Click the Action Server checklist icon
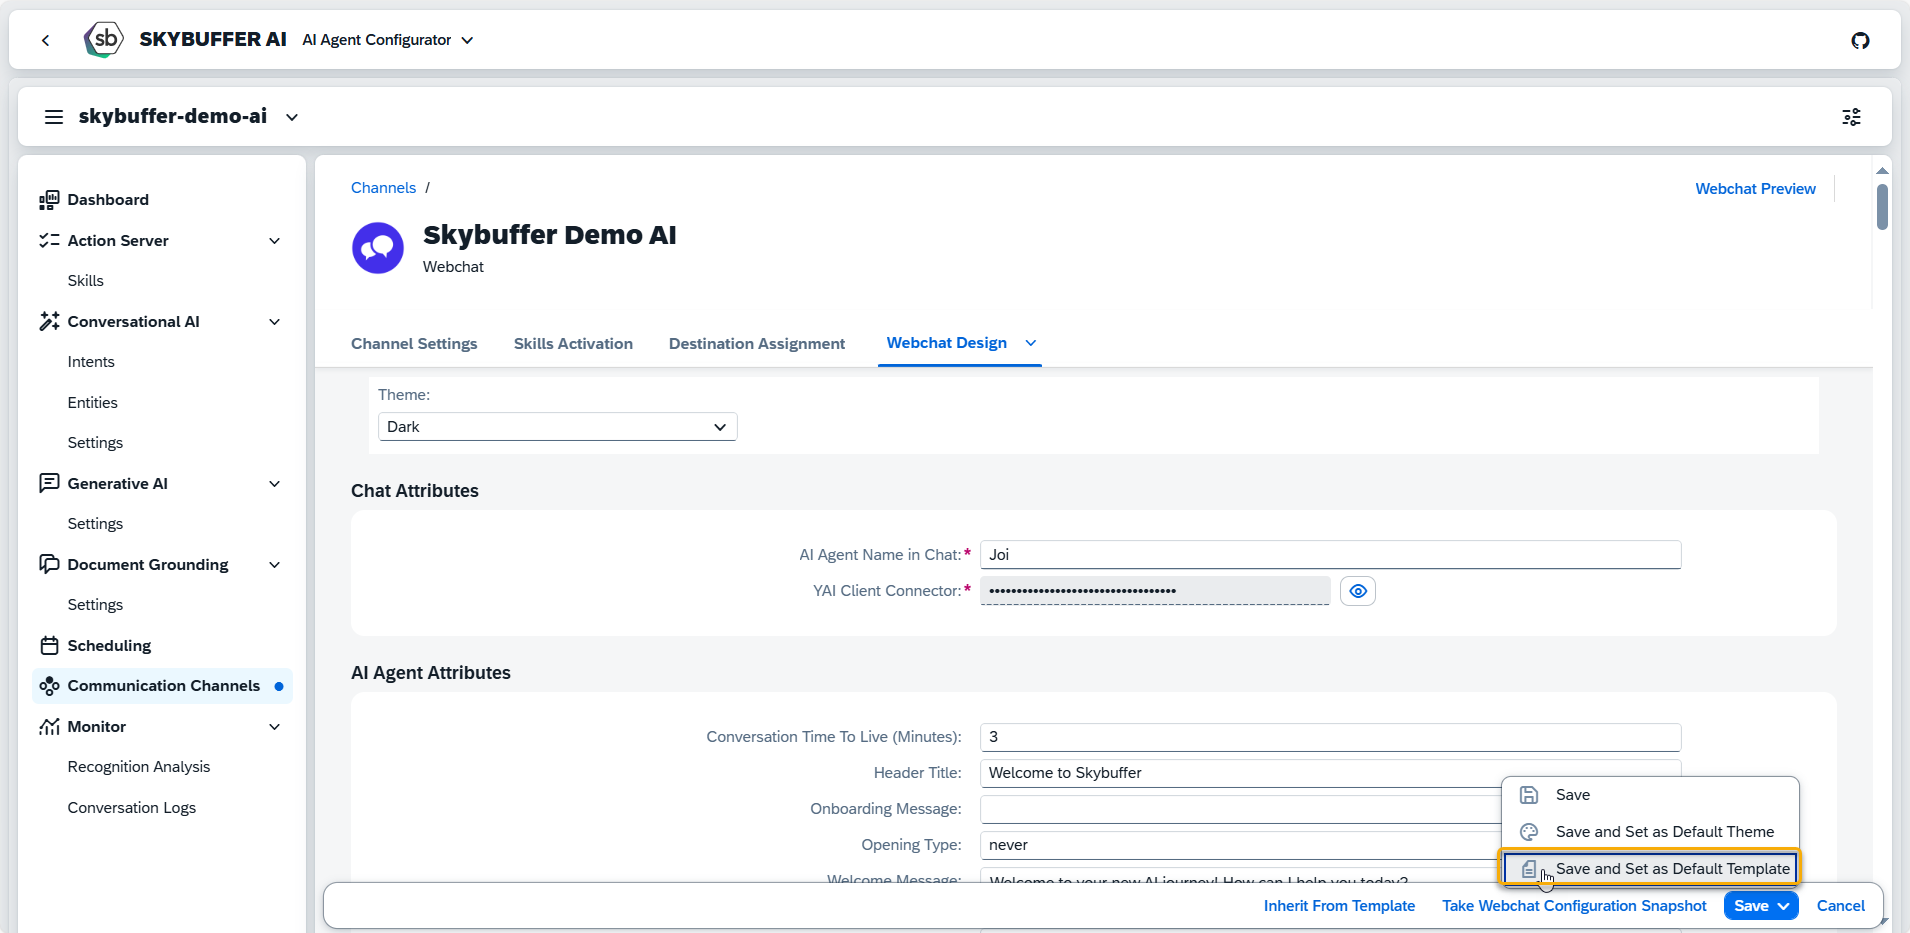 click(x=49, y=241)
